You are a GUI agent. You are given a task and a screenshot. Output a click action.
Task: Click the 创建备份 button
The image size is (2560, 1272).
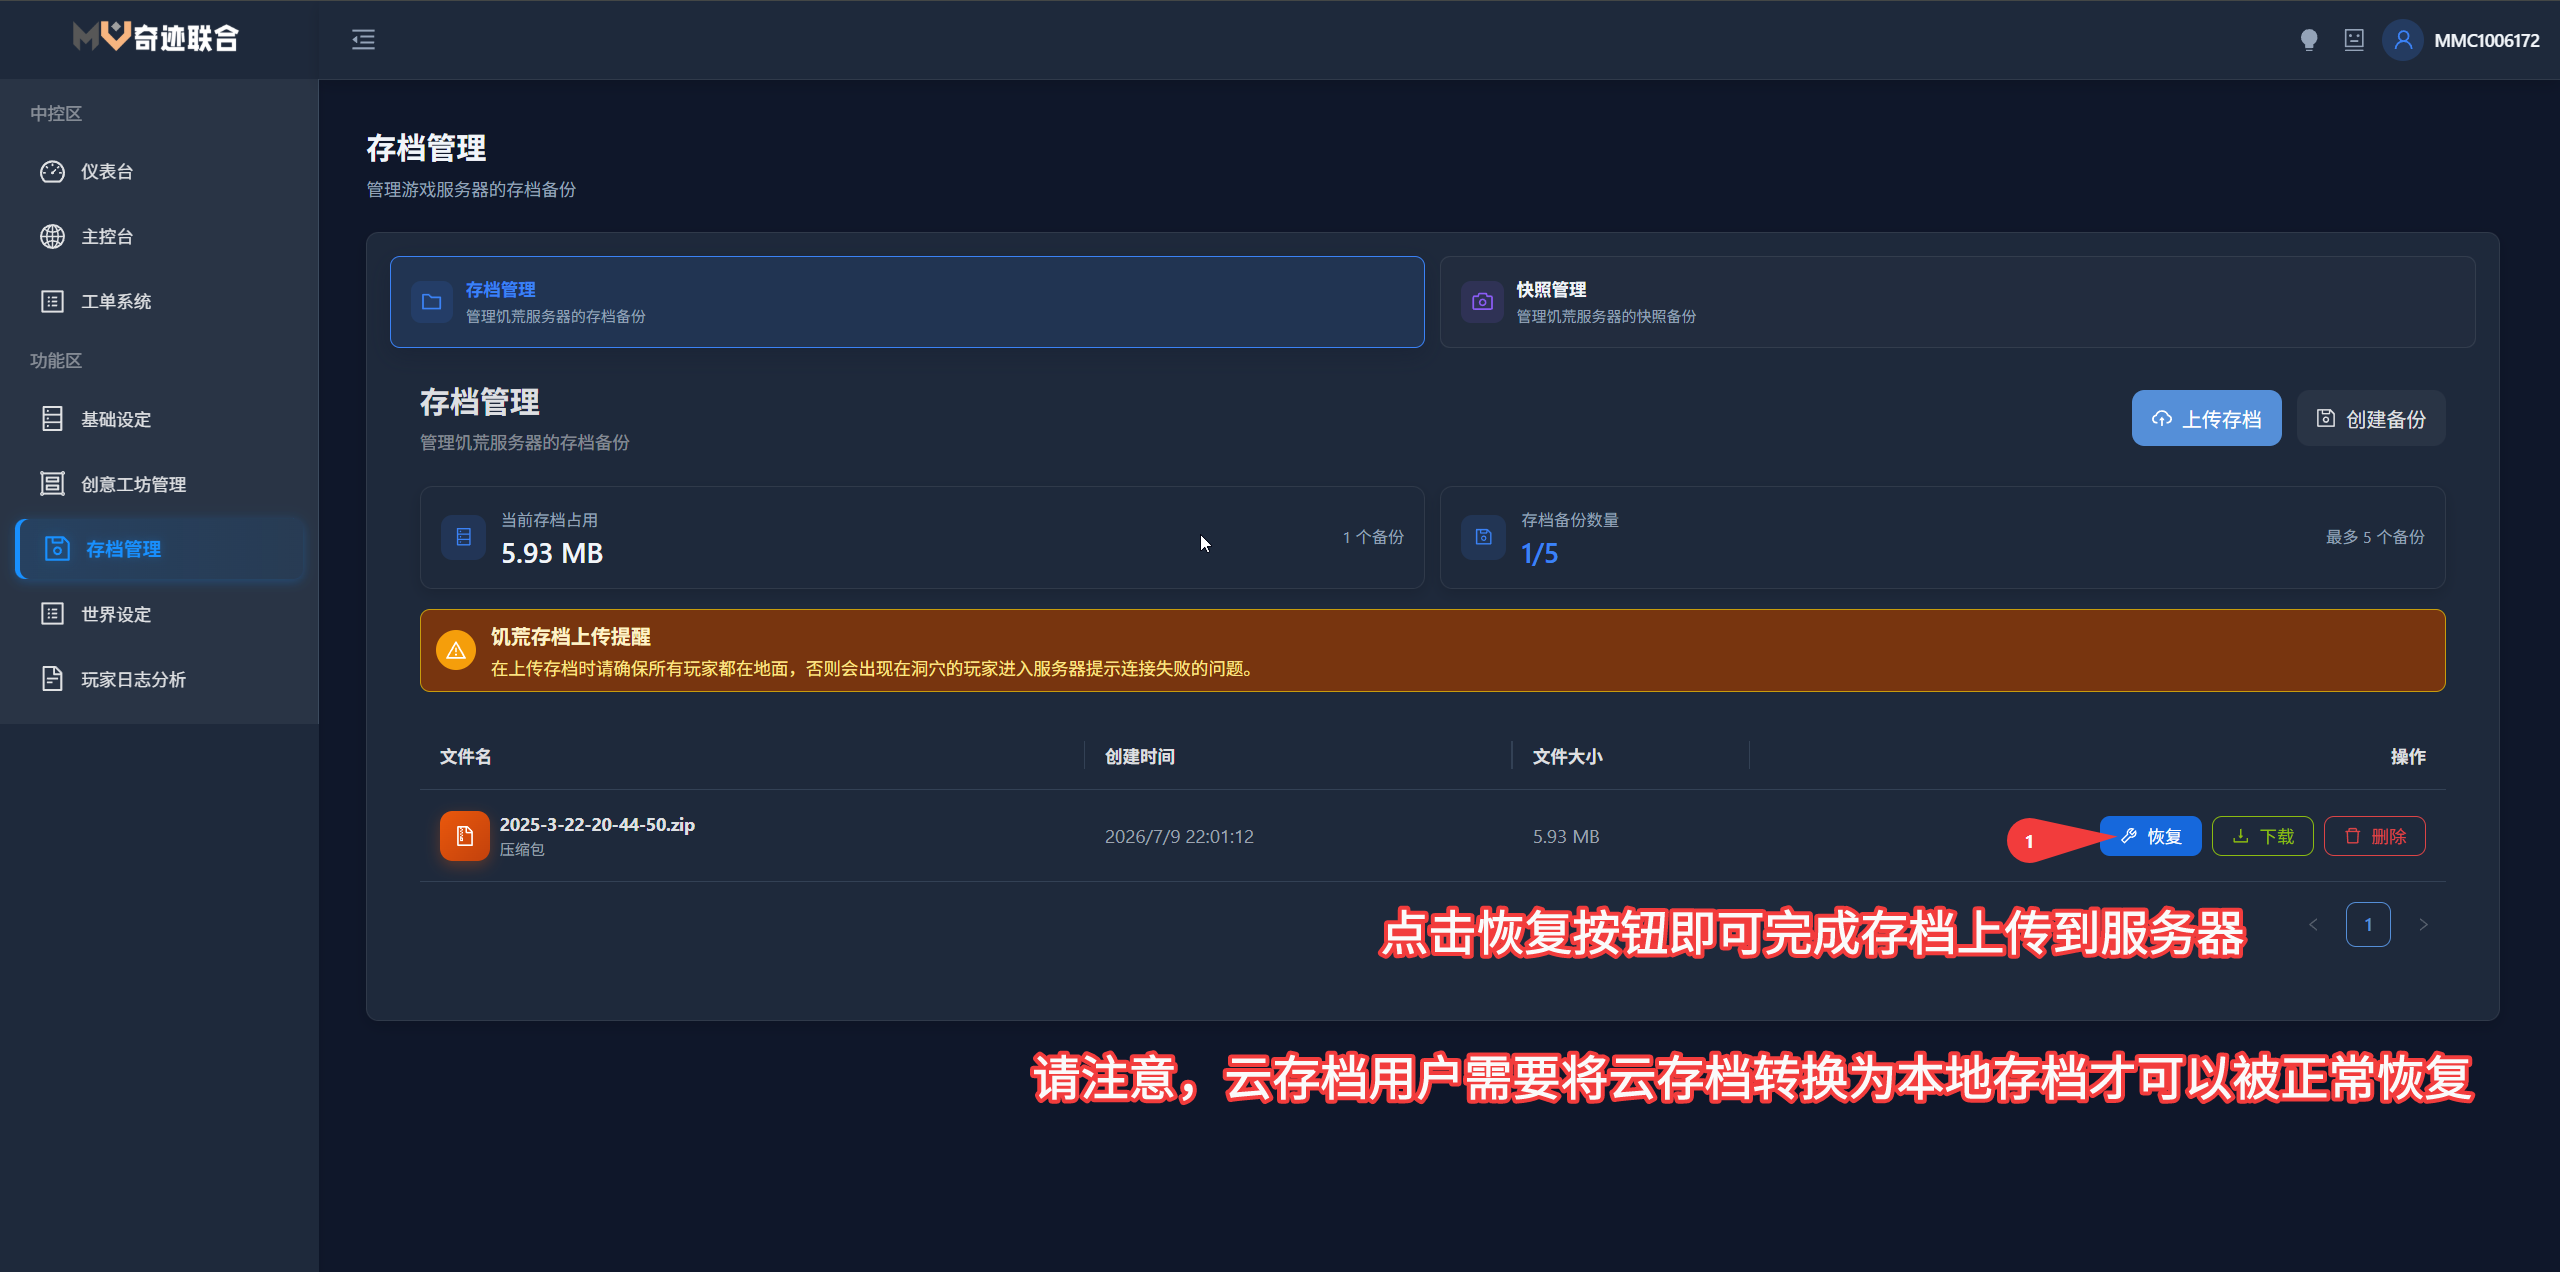(2371, 418)
